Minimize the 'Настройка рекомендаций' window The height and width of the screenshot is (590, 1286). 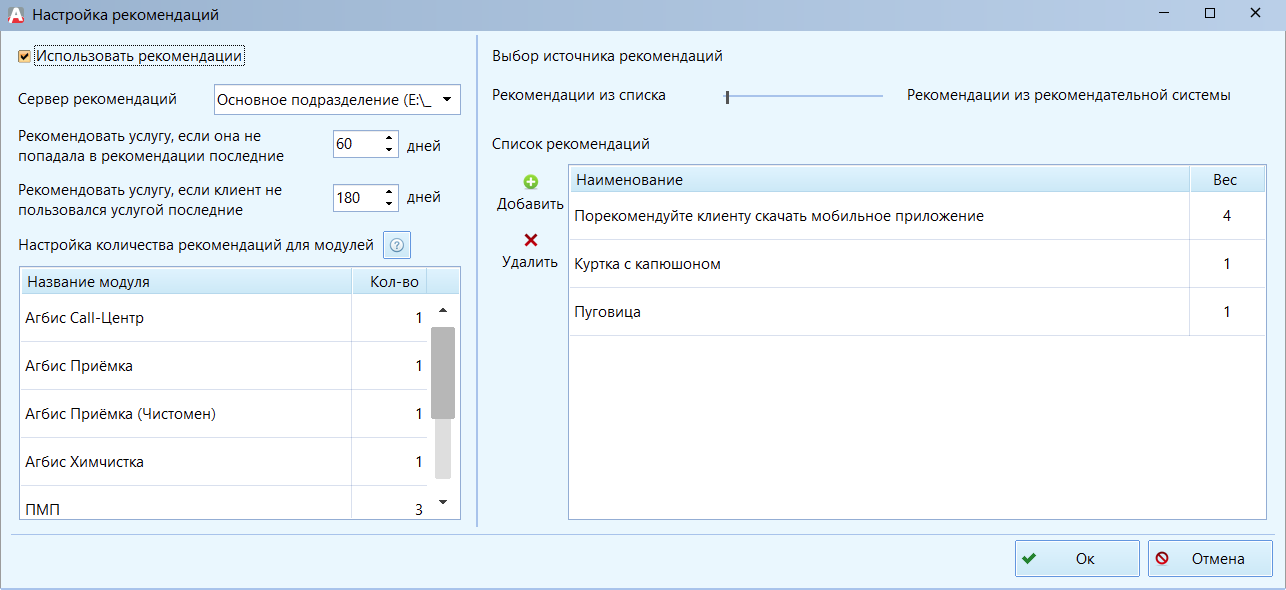[x=1164, y=13]
